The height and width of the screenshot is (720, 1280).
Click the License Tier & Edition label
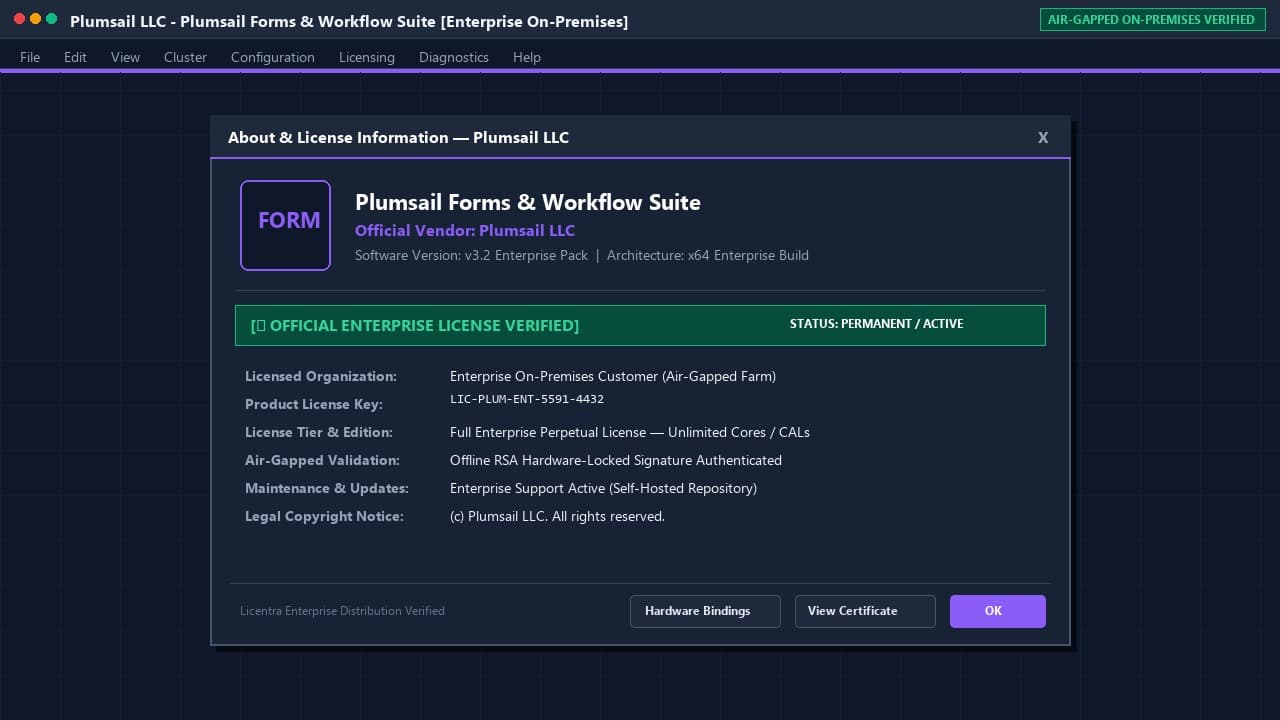[319, 433]
